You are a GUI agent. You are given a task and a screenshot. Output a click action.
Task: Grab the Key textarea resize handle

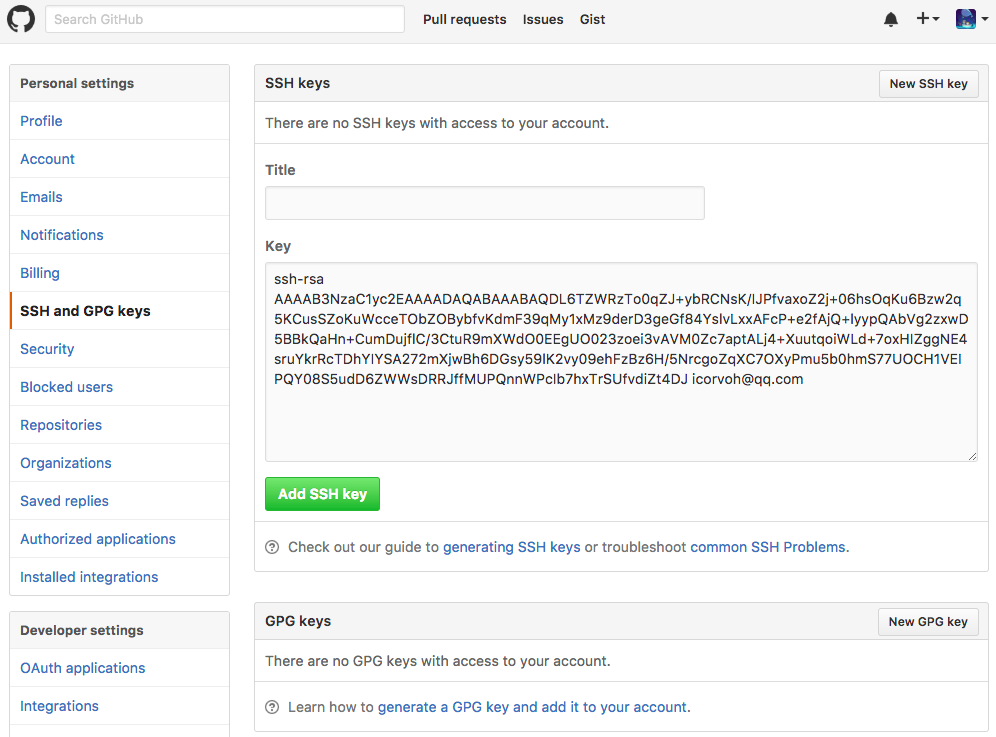[972, 456]
